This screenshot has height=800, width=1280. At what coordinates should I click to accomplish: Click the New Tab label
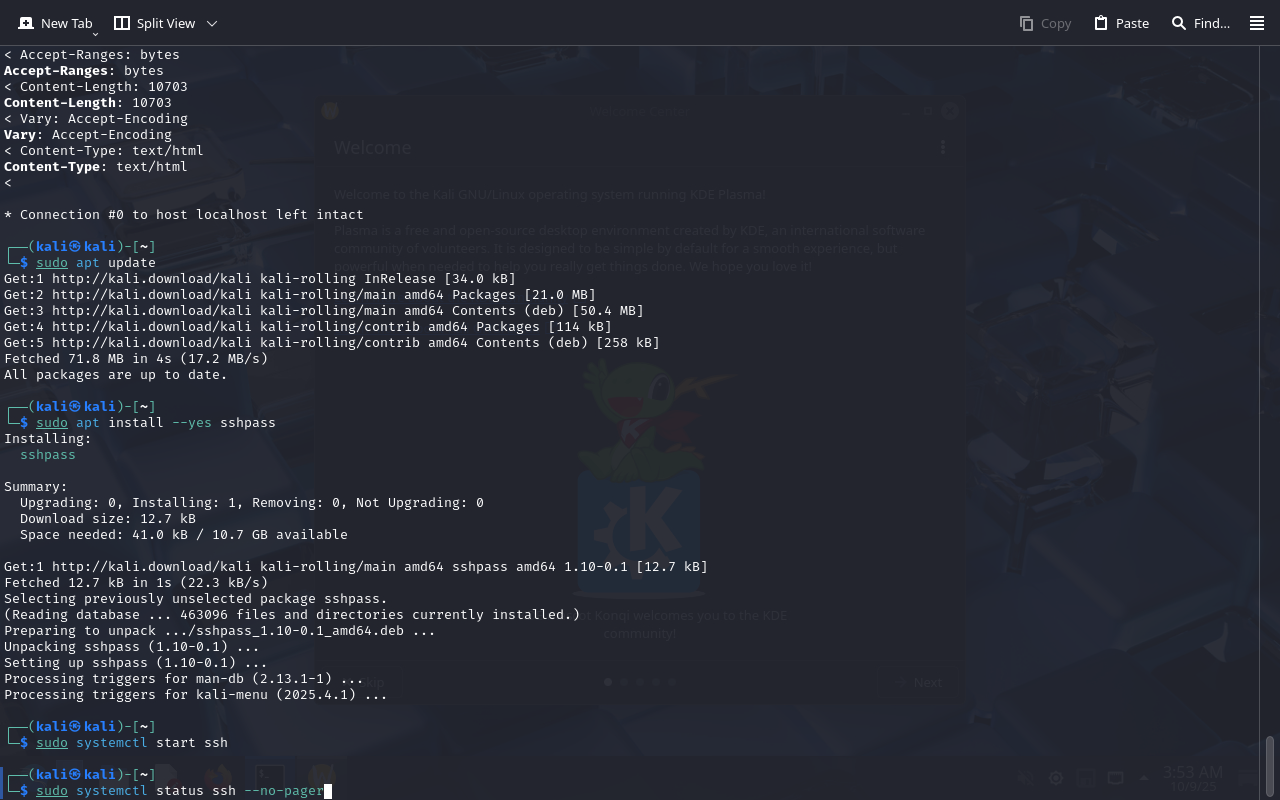66,23
